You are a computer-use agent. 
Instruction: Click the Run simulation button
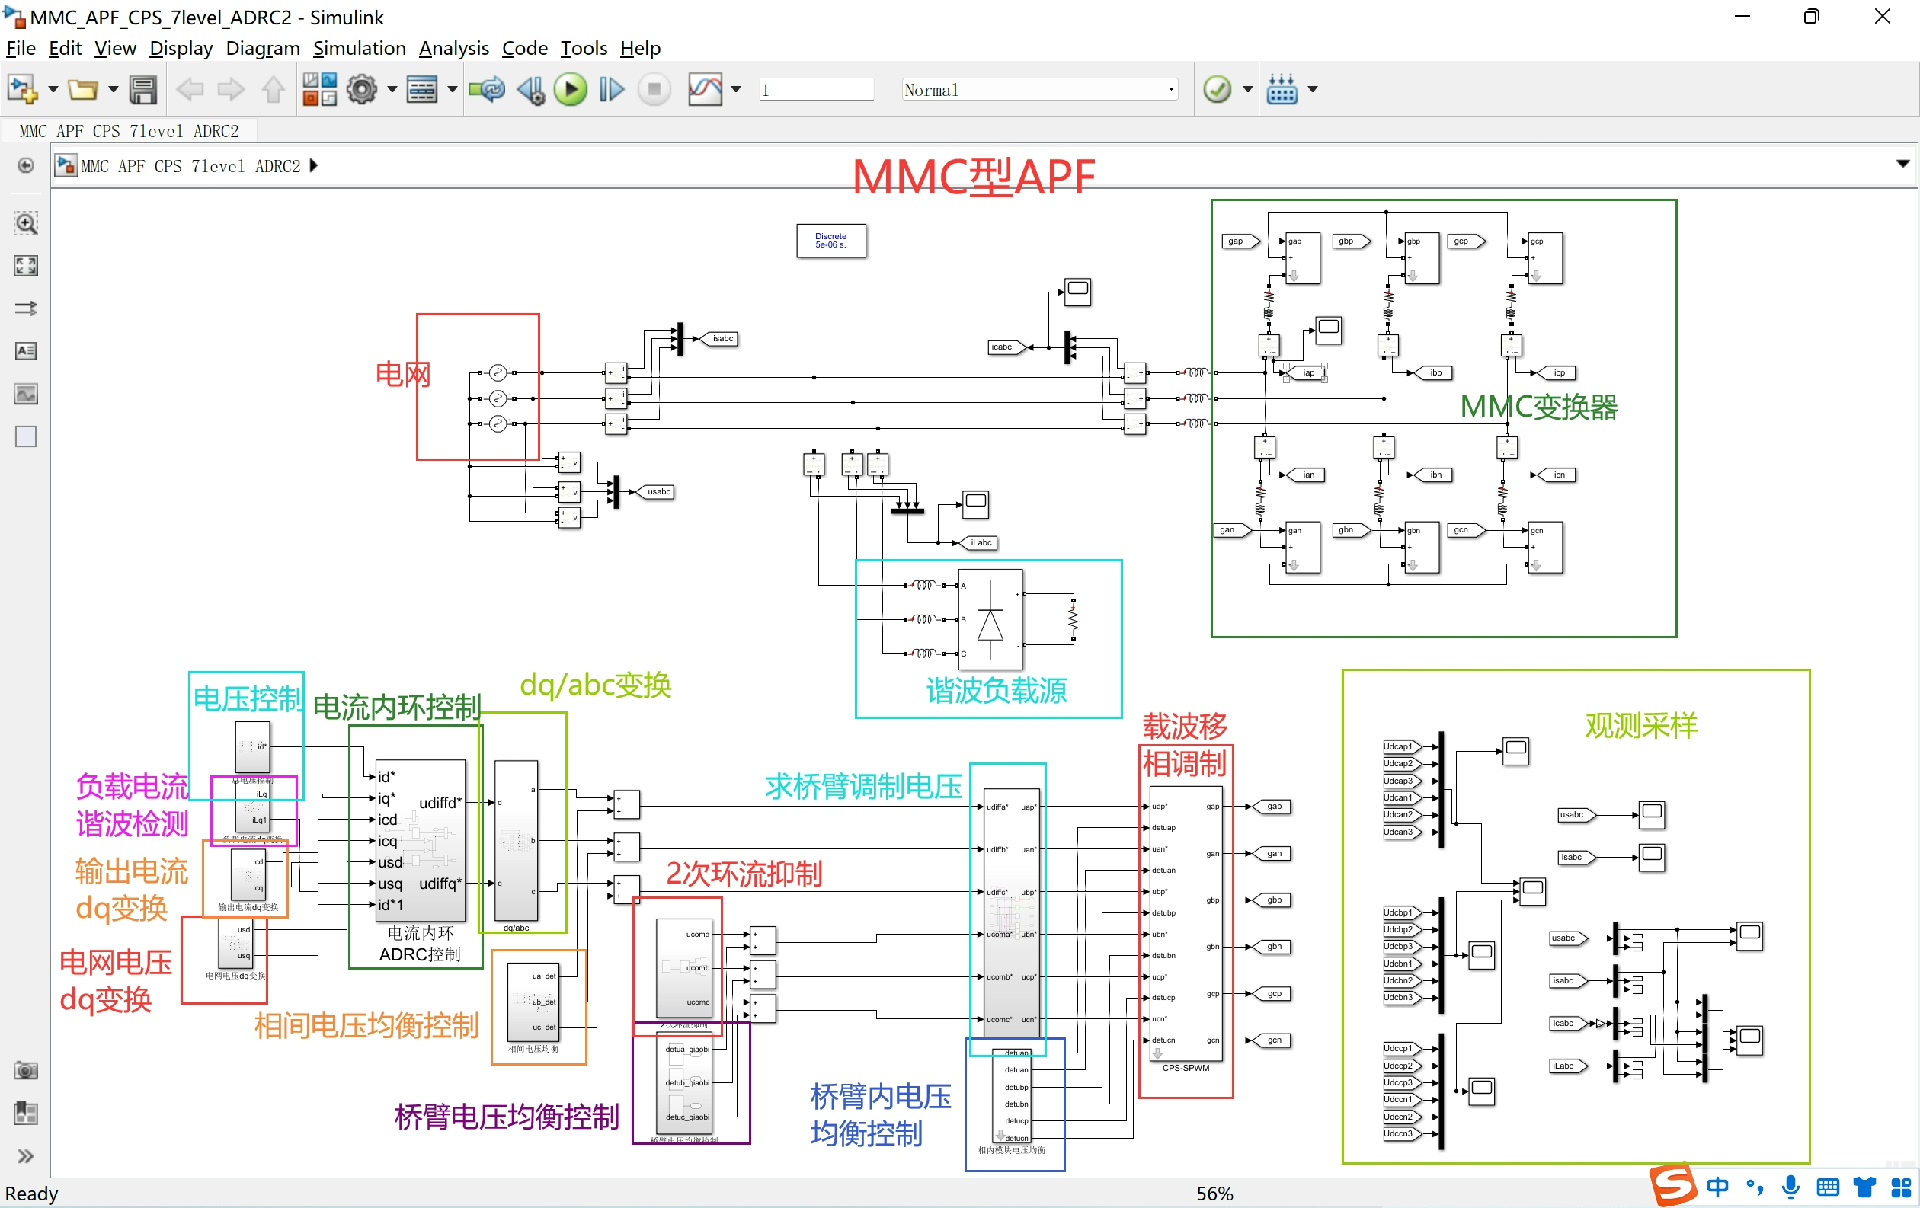(x=571, y=89)
